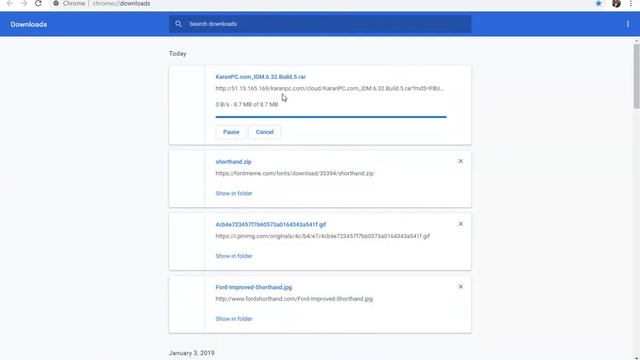640x360 pixels.
Task: Click the scrollbar down arrow
Action: [x=636, y=358]
